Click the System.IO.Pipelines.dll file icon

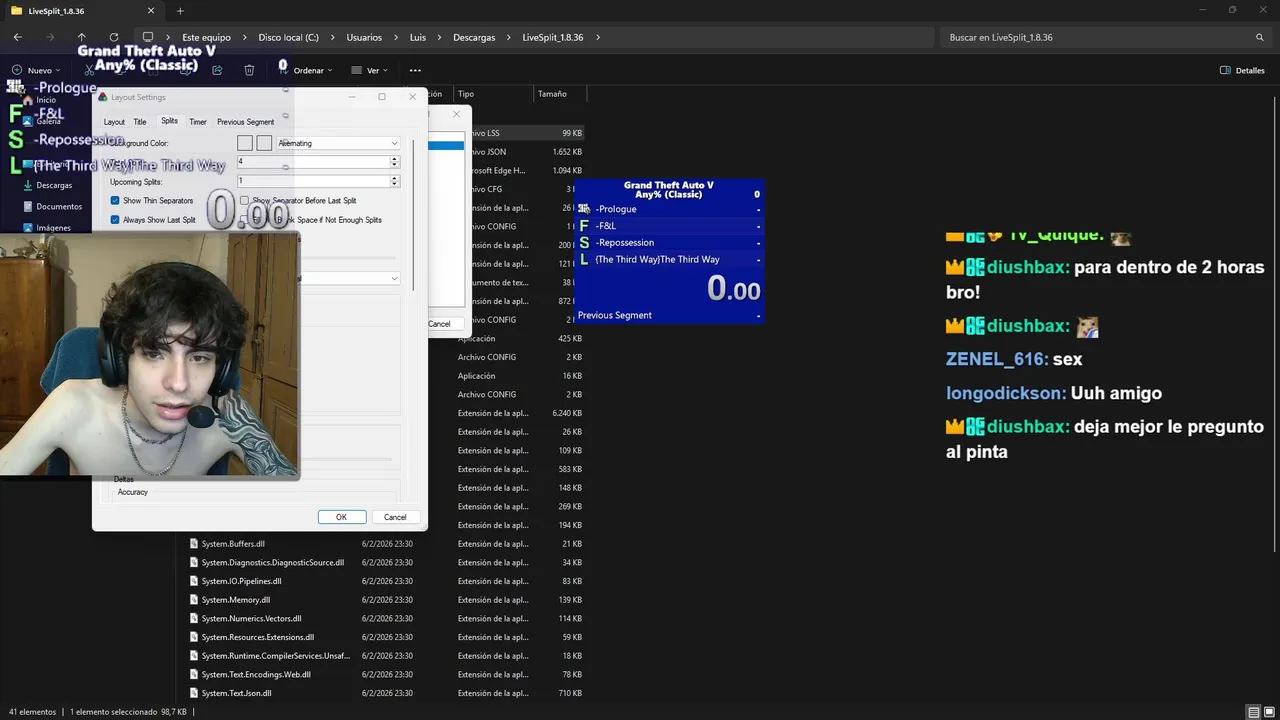click(x=194, y=581)
